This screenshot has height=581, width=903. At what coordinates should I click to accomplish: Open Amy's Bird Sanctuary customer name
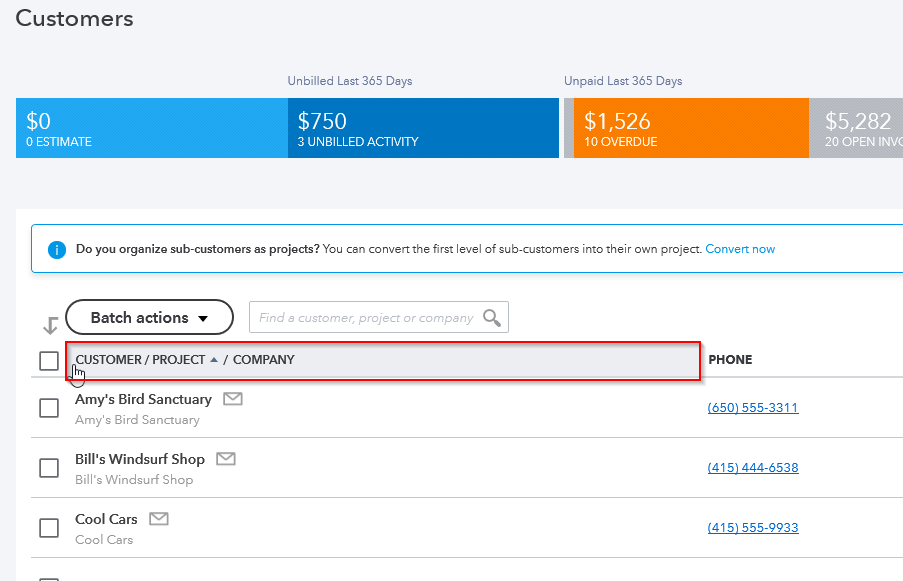[143, 399]
